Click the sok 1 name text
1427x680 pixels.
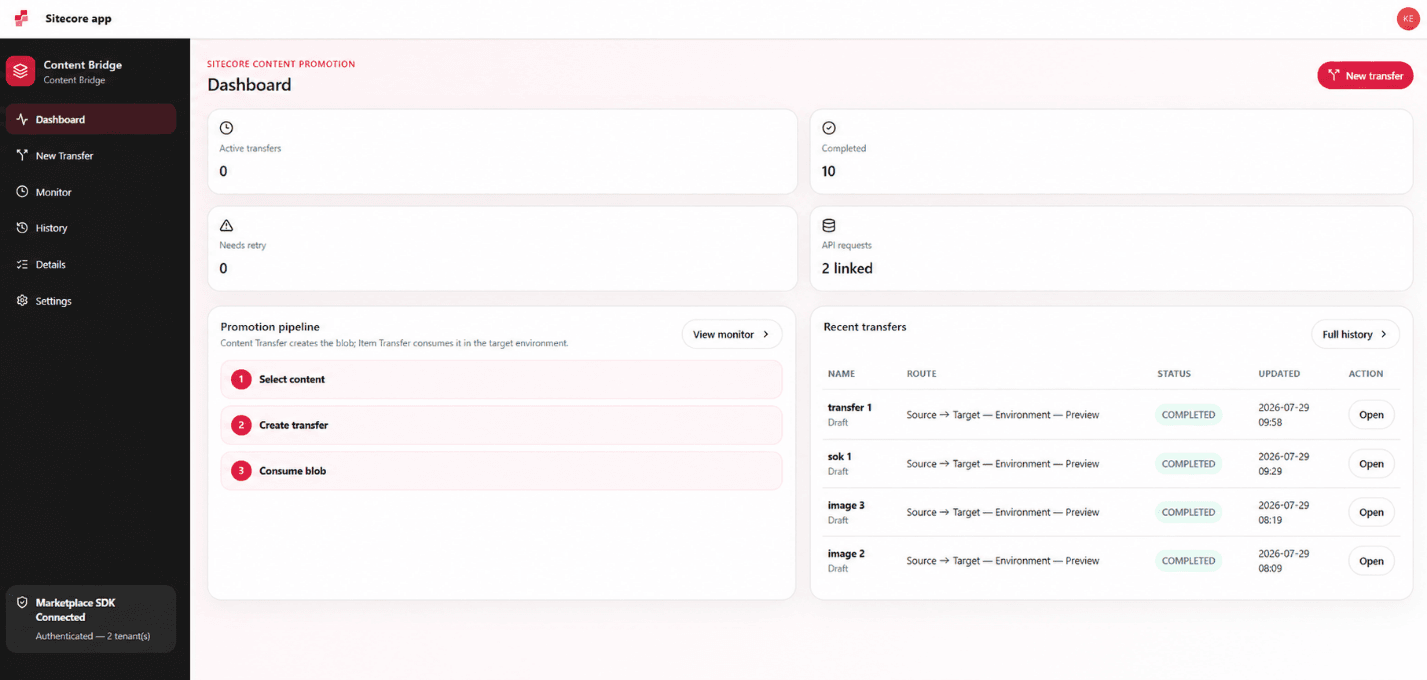839,456
